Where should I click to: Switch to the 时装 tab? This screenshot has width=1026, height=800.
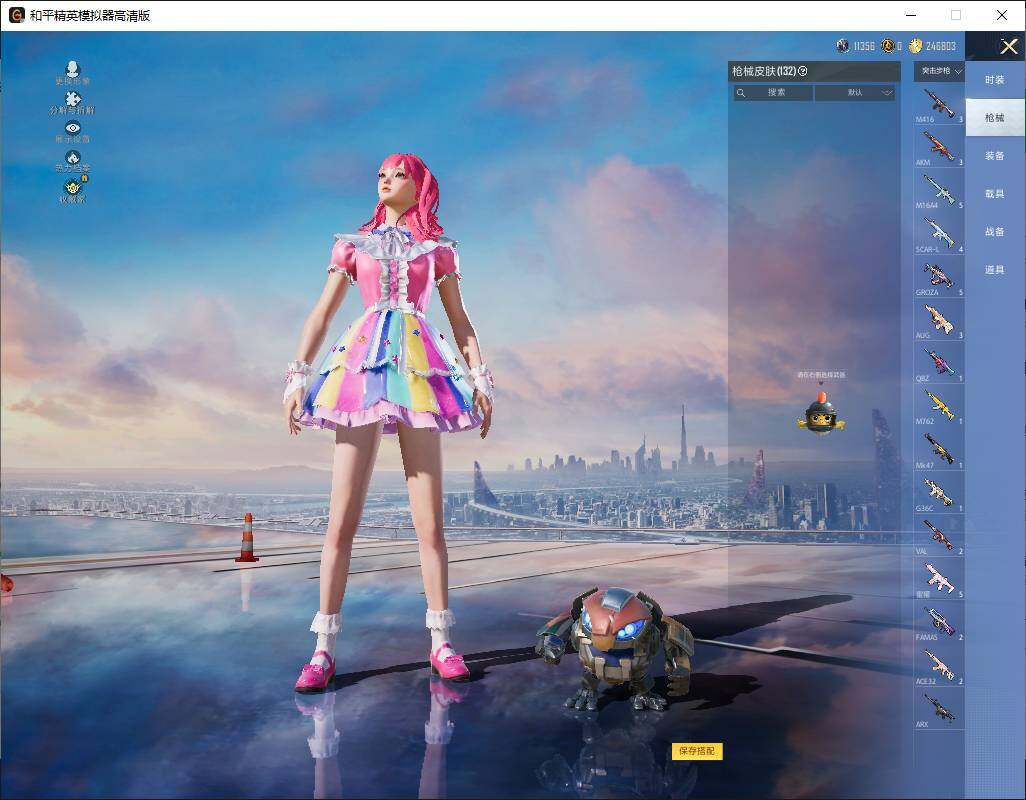[994, 80]
